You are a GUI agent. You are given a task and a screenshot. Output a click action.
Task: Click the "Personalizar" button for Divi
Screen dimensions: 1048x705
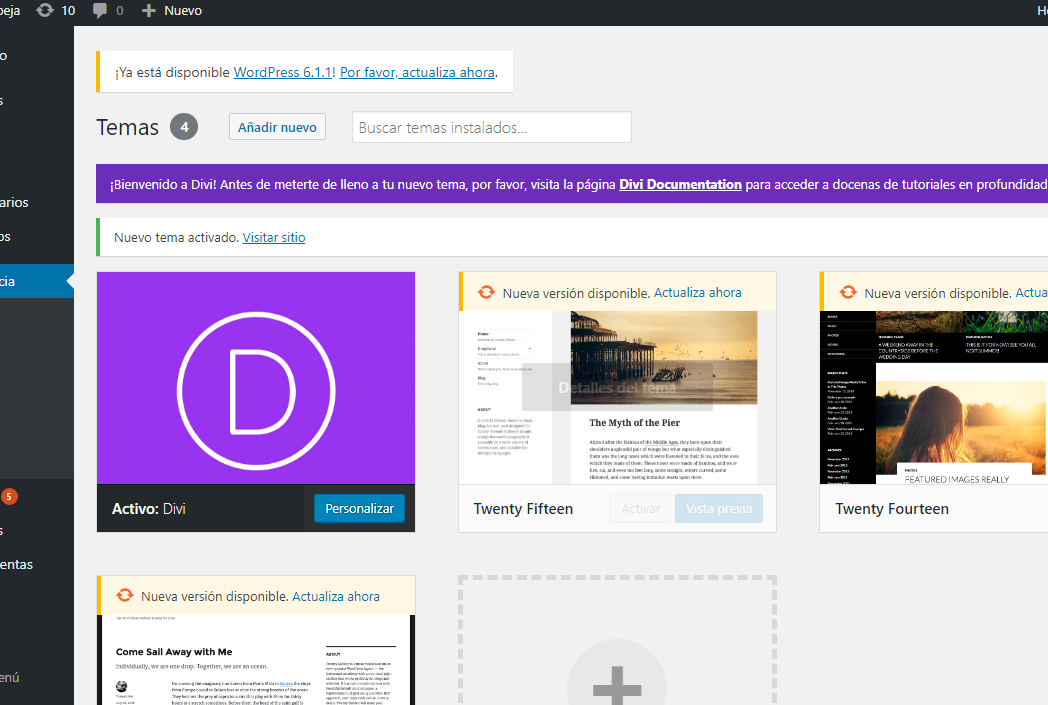(360, 509)
